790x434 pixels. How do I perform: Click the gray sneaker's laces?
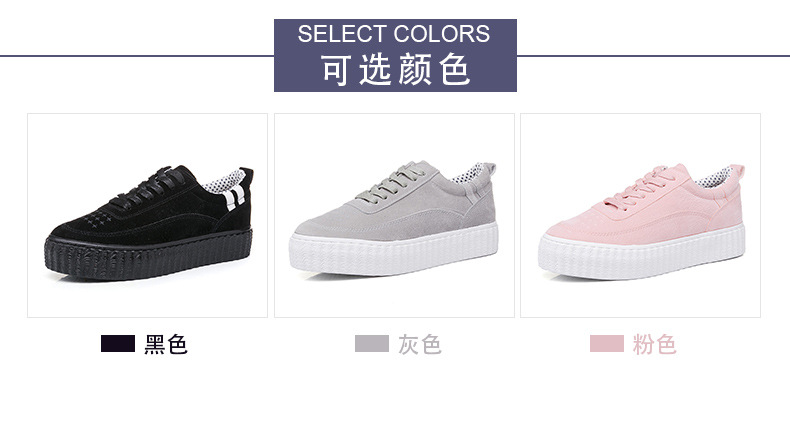click(x=390, y=185)
